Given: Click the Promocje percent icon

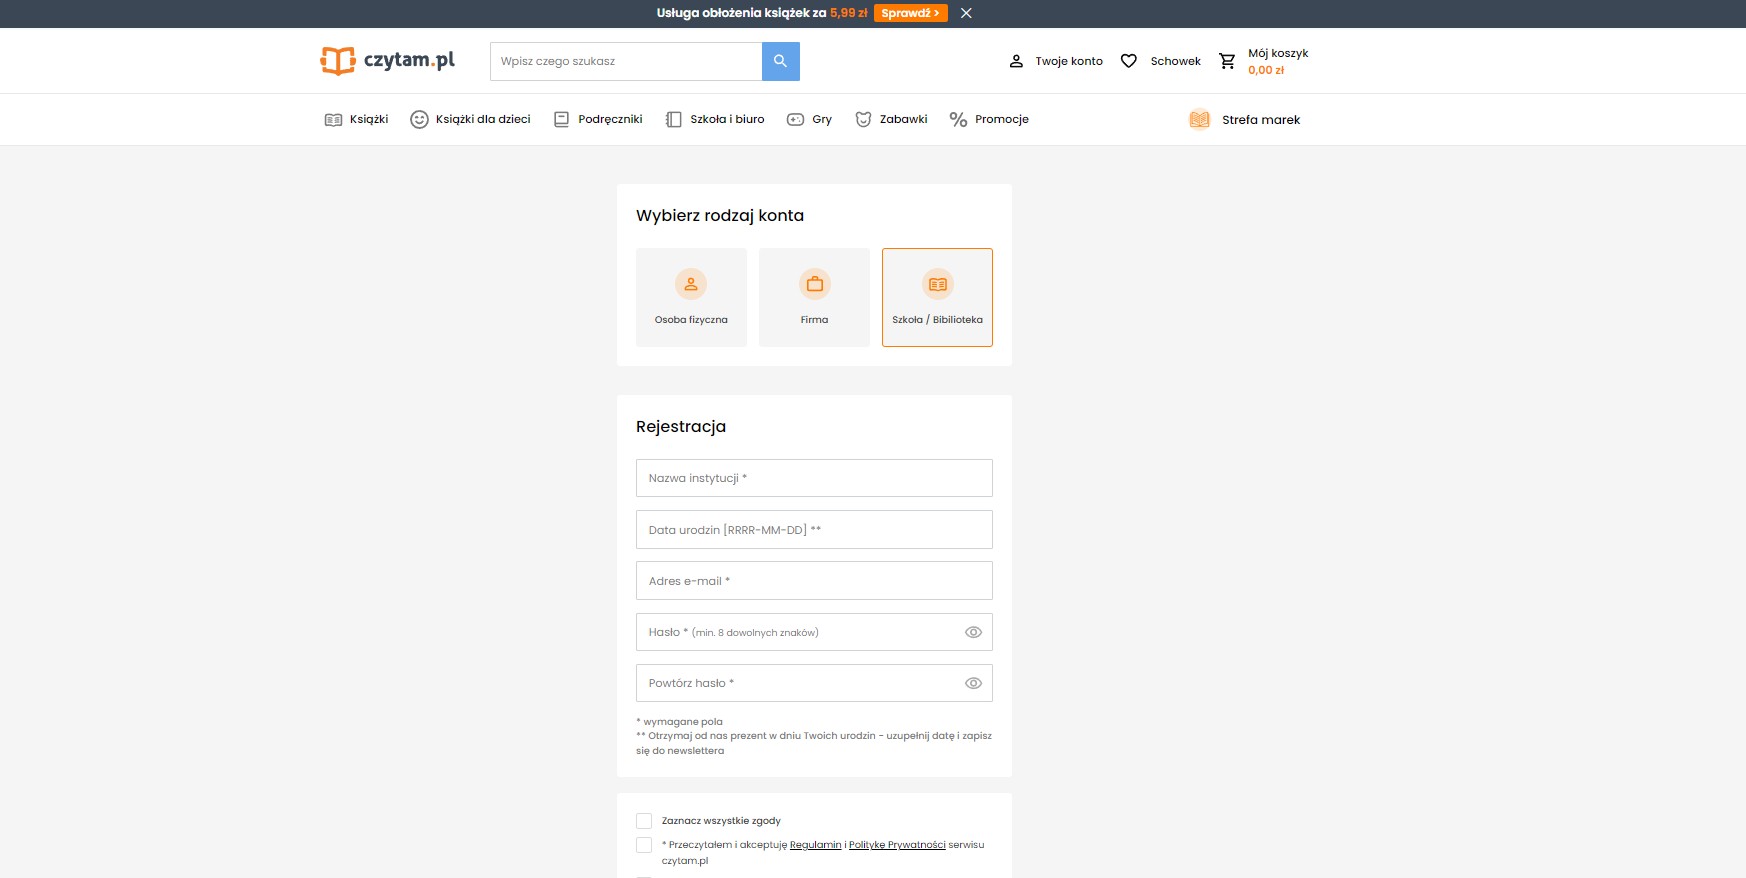Looking at the screenshot, I should 958,119.
